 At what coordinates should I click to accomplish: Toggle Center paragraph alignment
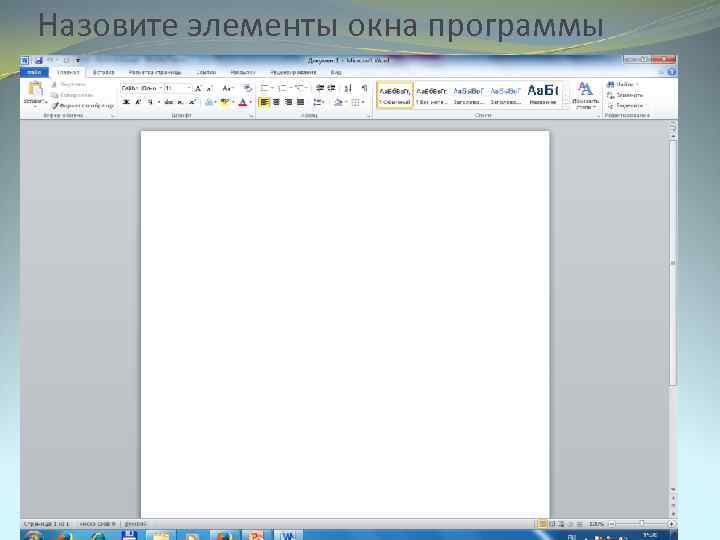pos(276,102)
